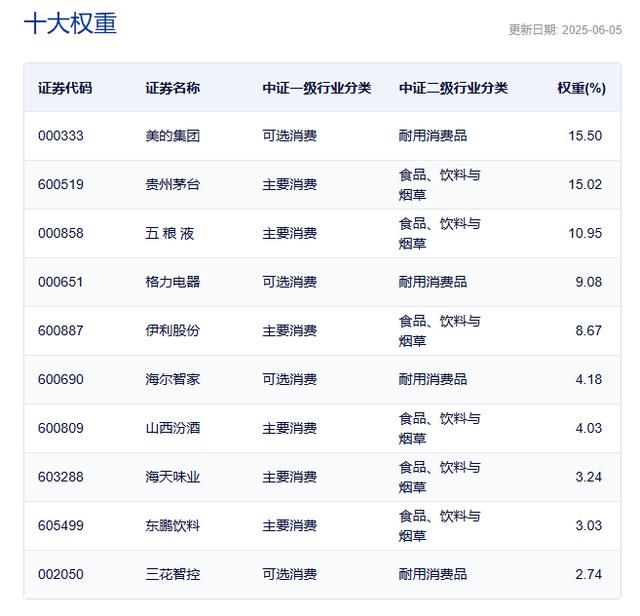Viewport: 640px width, 616px height.
Task: Select the 中证一级行业分类 column header
Action: pos(317,88)
